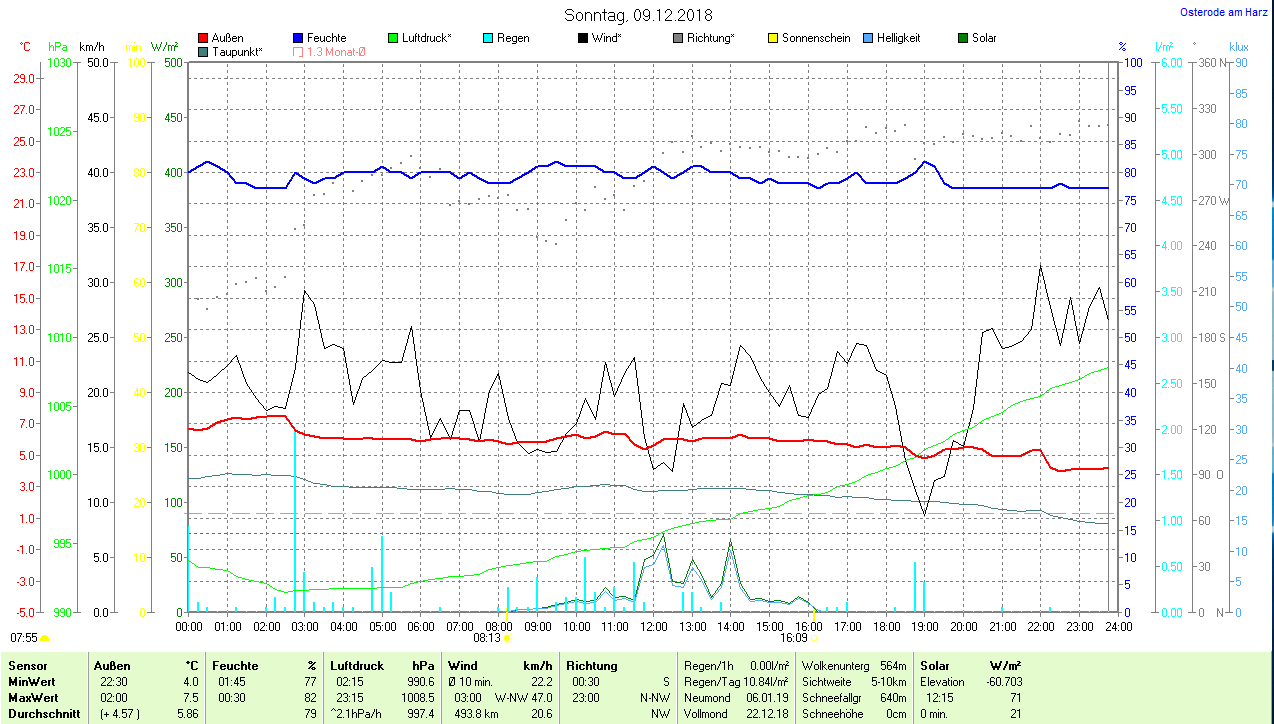Click the dark green Solar legend square
1274x724 pixels.
pyautogui.click(x=963, y=38)
